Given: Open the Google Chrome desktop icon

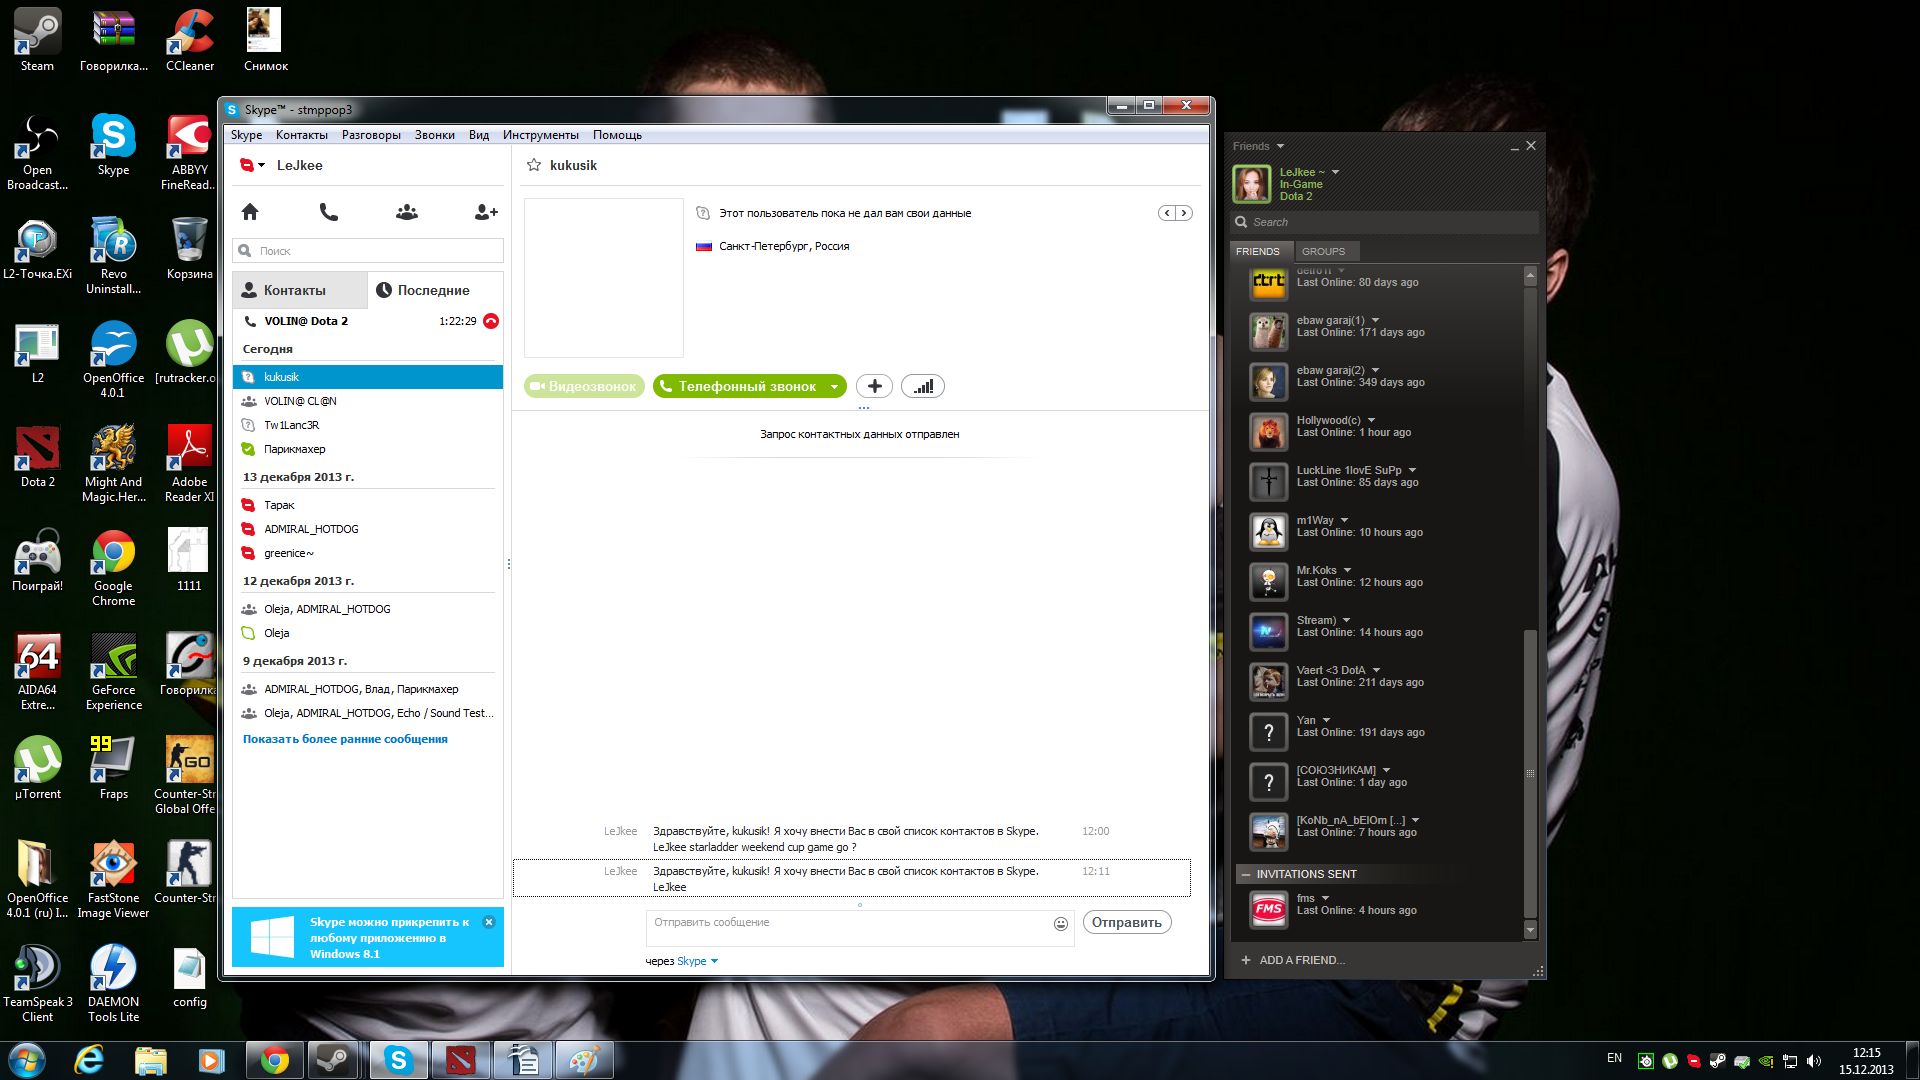Looking at the screenshot, I should [113, 567].
